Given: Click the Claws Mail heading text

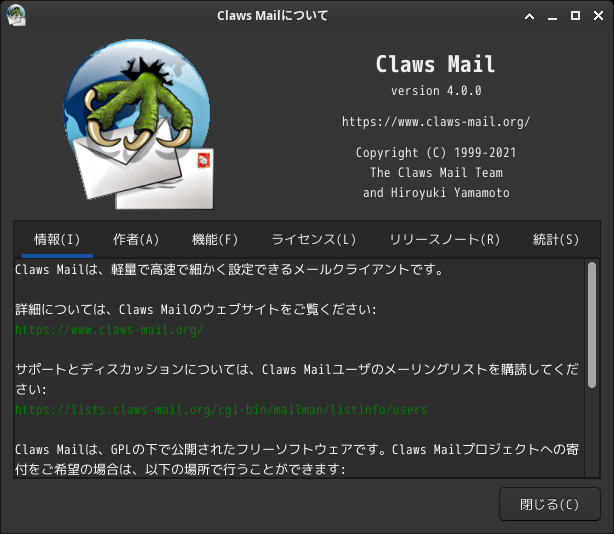Looking at the screenshot, I should pyautogui.click(x=435, y=64).
